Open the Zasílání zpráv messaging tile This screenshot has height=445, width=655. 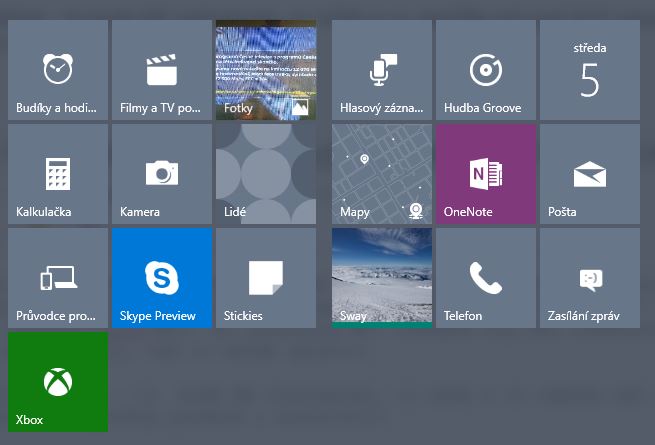(590, 278)
